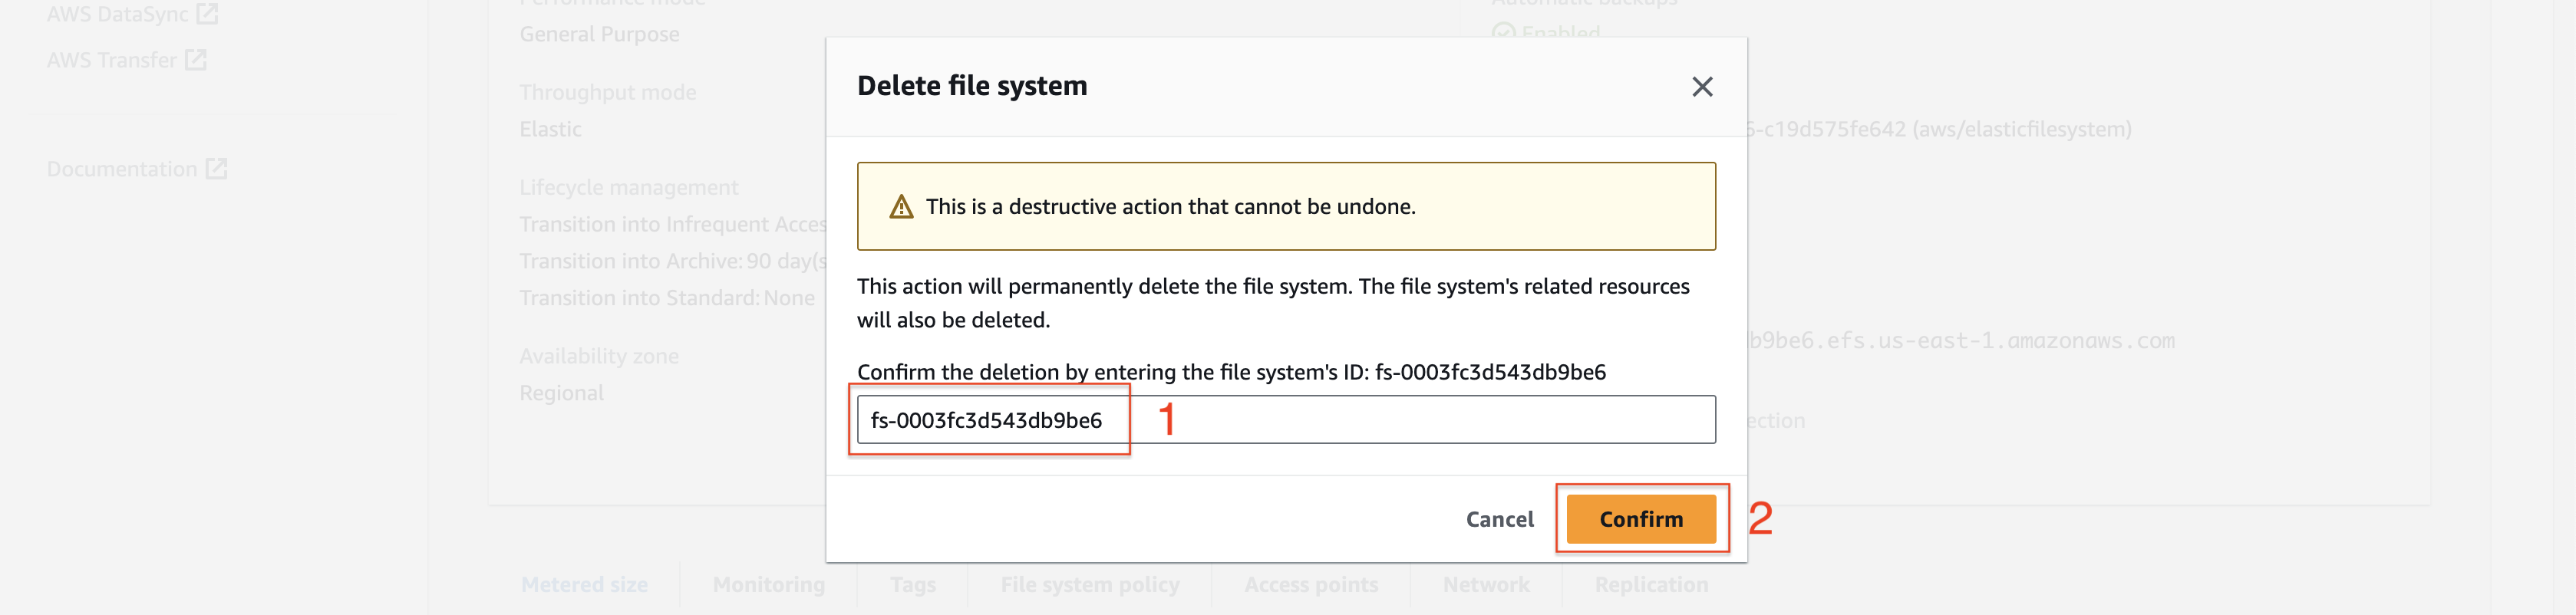Open the Replication tab
The image size is (2576, 615).
[1651, 585]
